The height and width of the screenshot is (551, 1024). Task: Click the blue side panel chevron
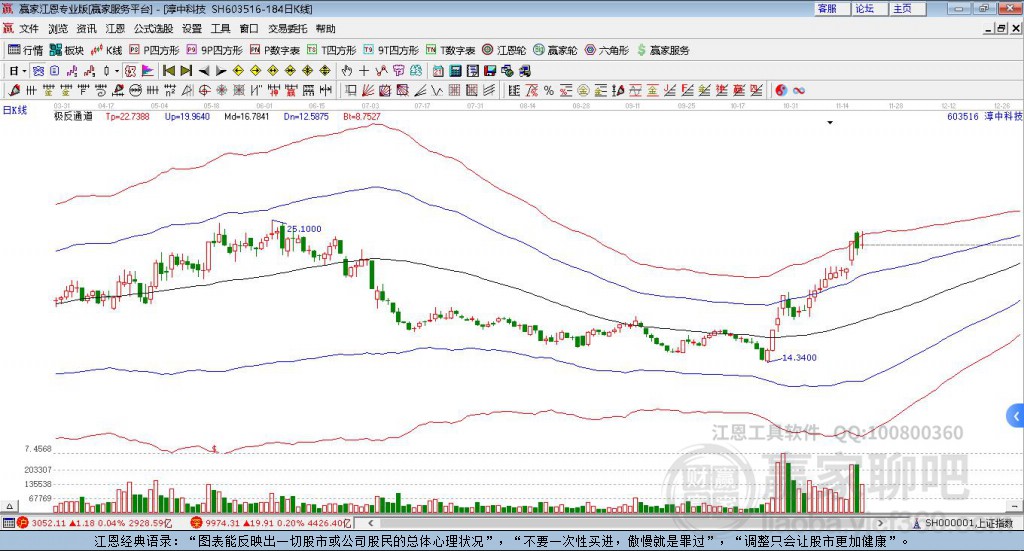[x=1016, y=416]
